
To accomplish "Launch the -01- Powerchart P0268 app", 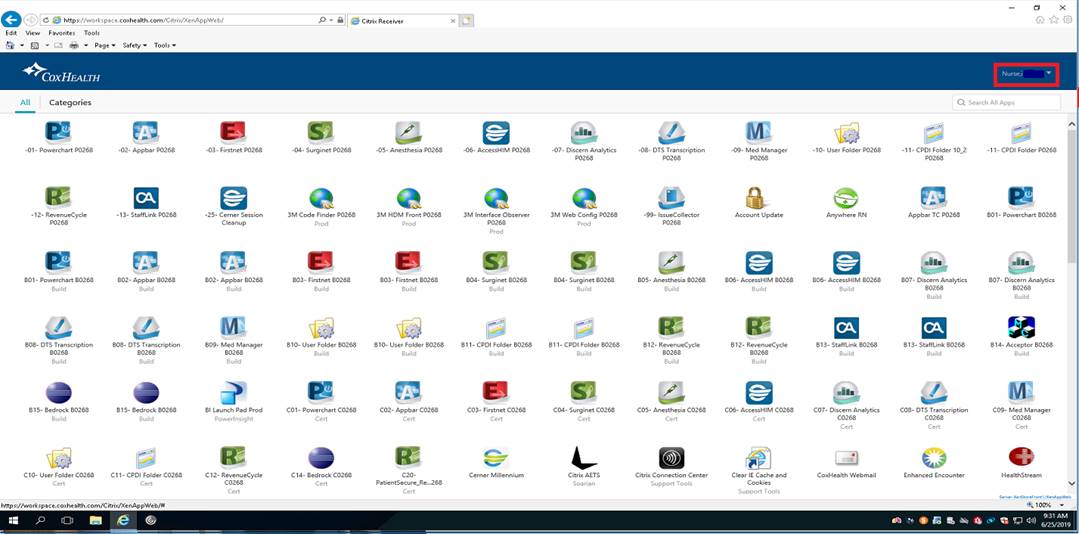I will (58, 133).
